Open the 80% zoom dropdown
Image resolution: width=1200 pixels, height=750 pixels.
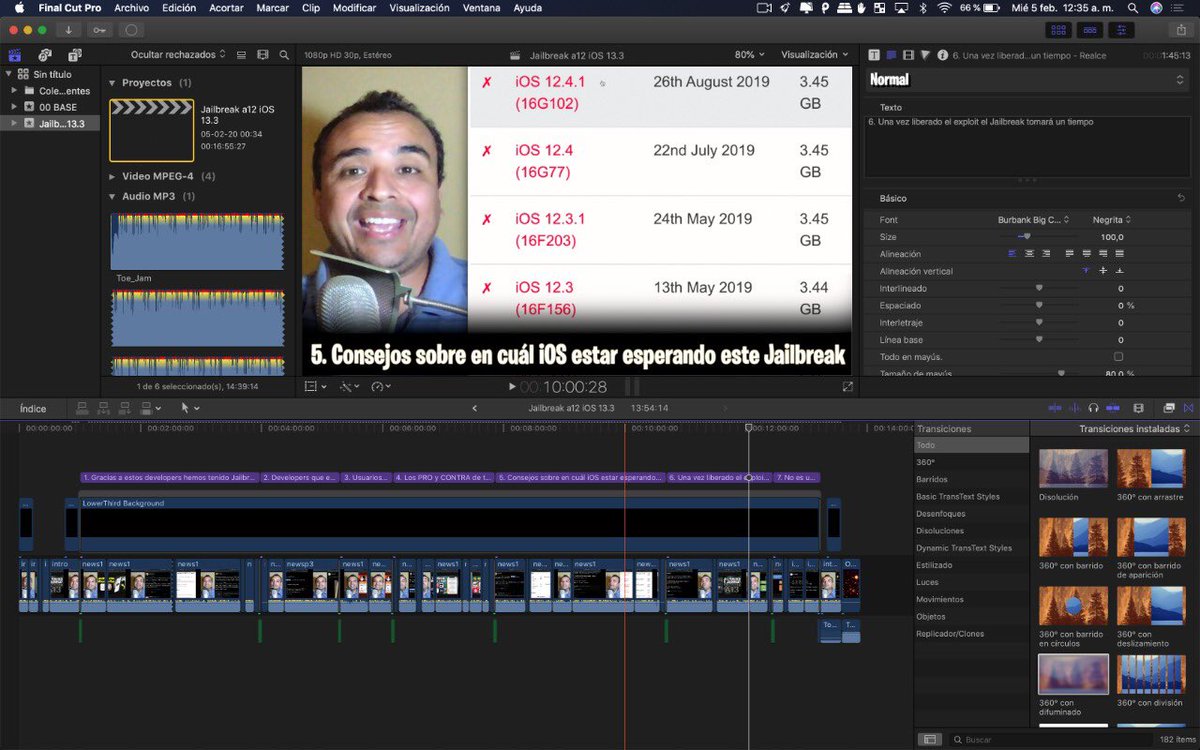(x=750, y=54)
